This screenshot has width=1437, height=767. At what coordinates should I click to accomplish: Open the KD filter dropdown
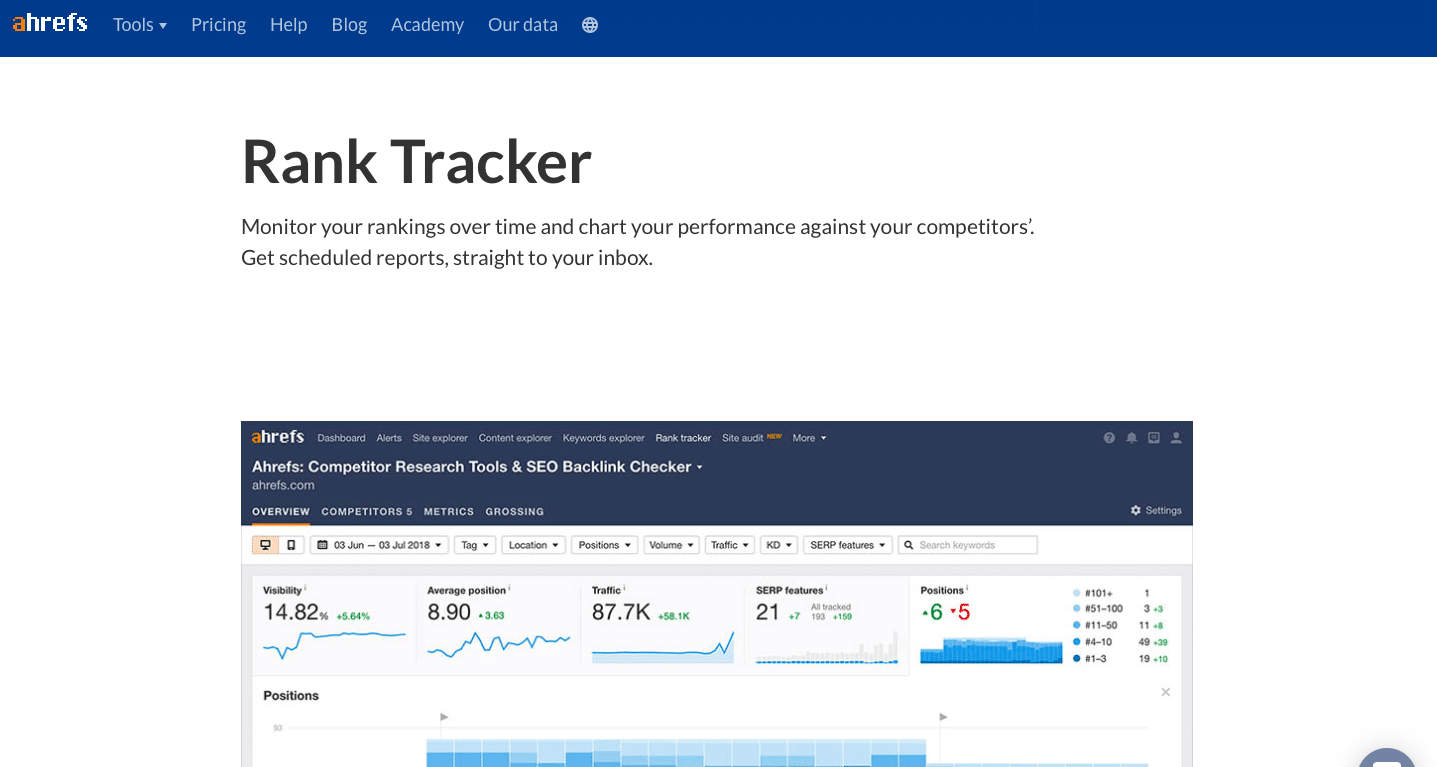pos(779,545)
